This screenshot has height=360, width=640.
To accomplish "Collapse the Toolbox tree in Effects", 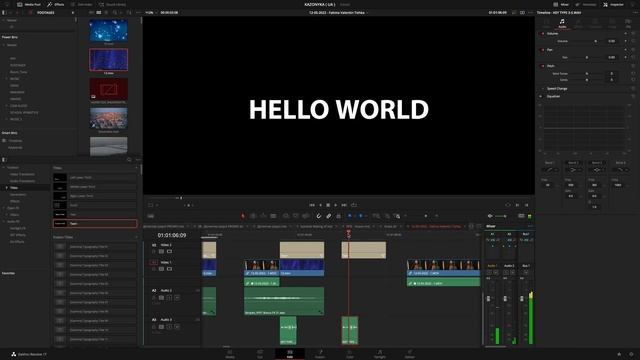I will (4, 167).
